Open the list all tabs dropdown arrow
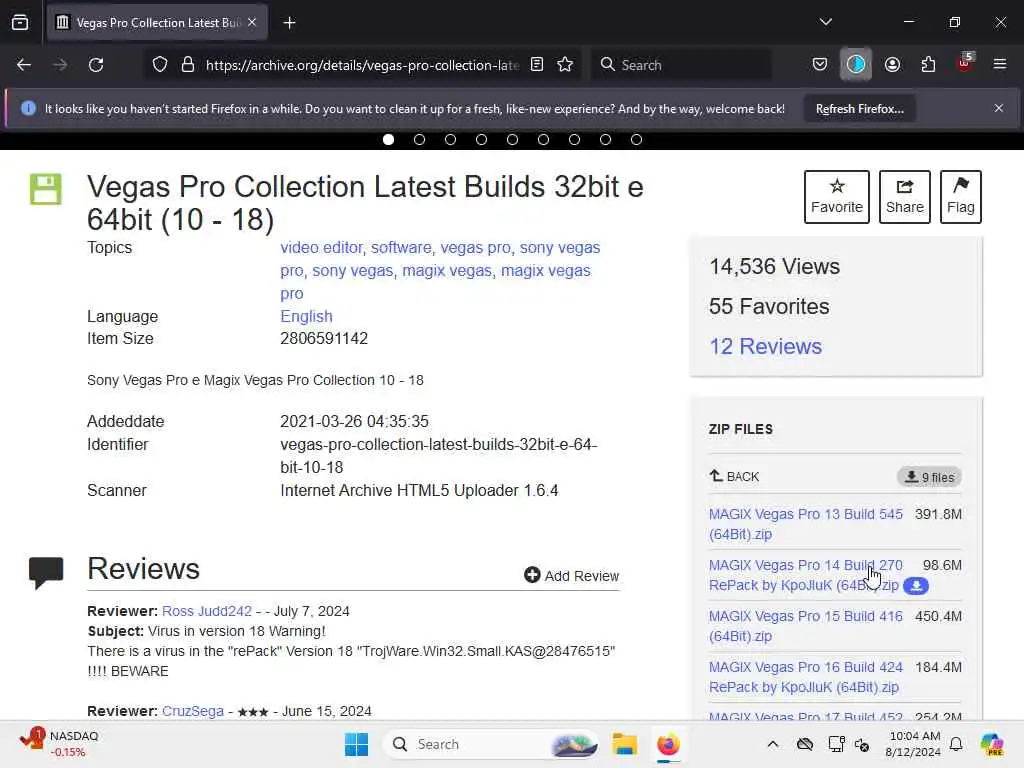1024x768 pixels. coord(825,22)
